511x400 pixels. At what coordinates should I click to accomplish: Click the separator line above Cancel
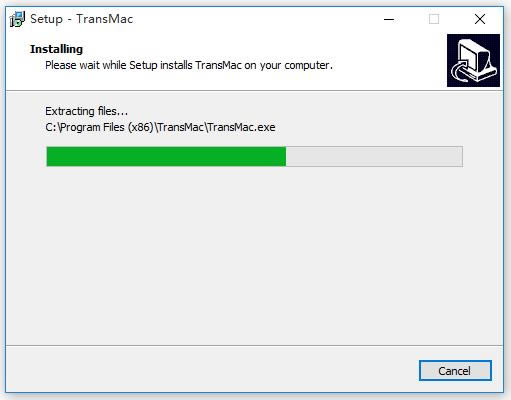tap(254, 345)
